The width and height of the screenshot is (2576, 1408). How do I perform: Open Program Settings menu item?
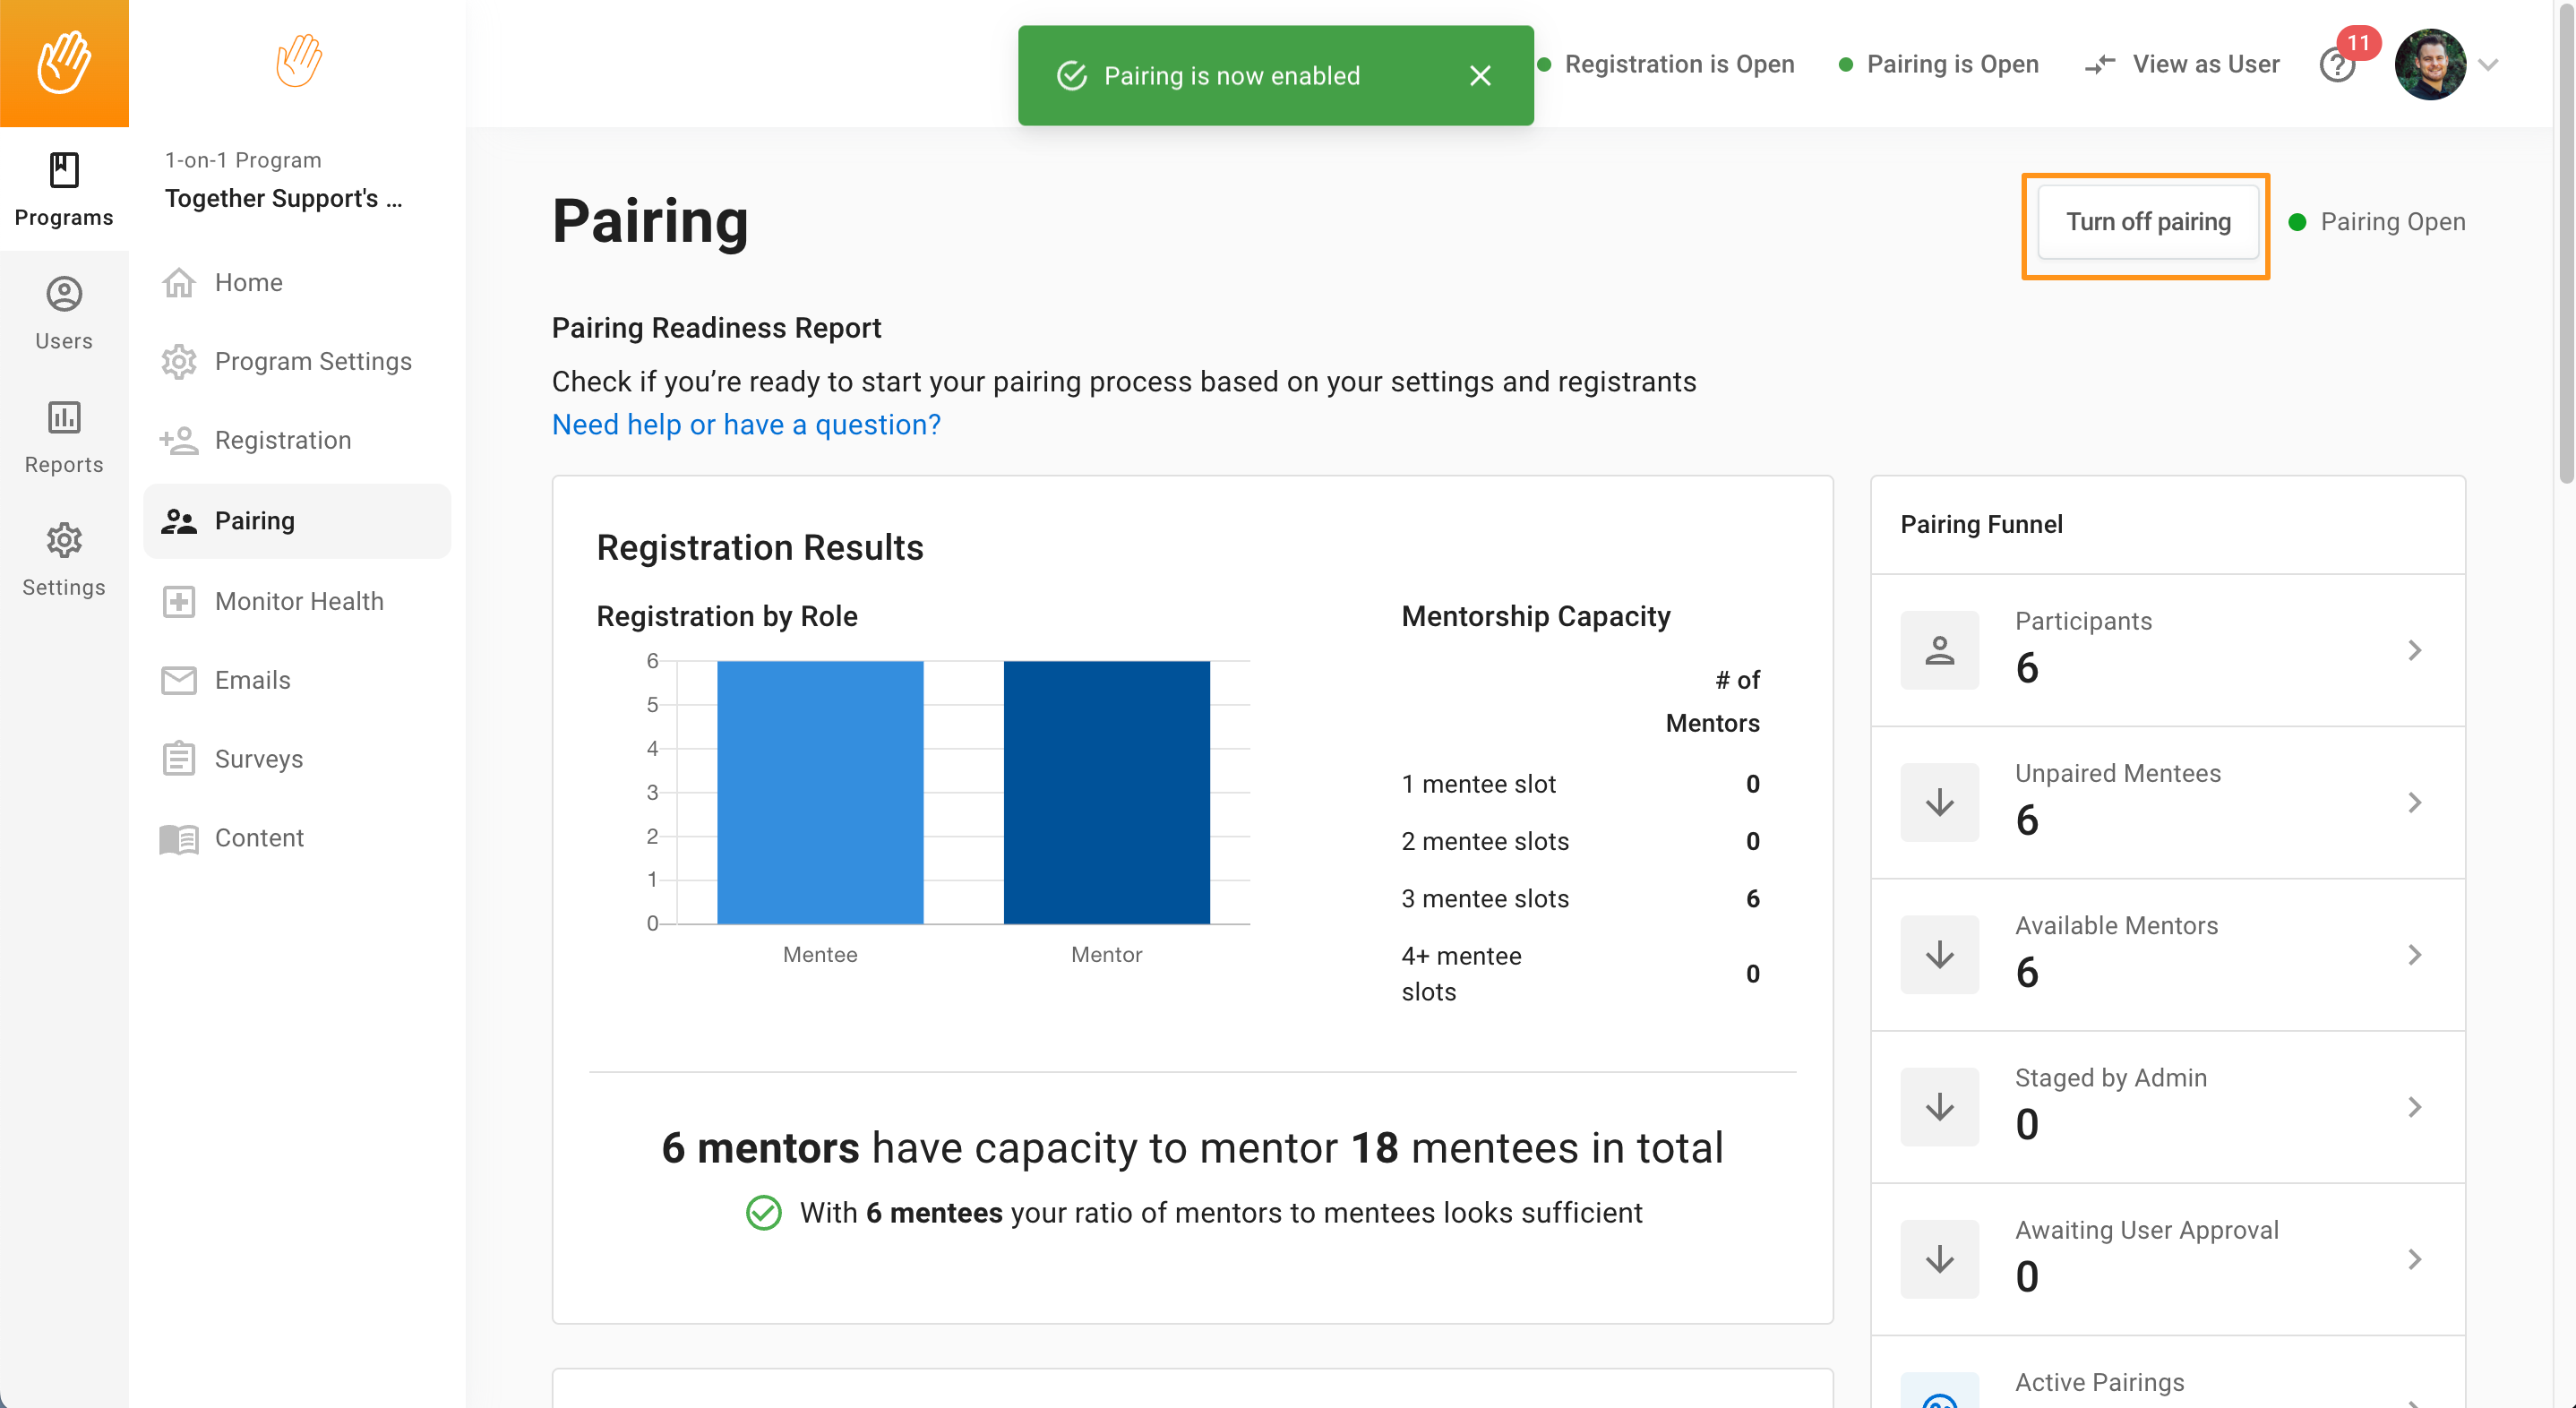[297, 361]
